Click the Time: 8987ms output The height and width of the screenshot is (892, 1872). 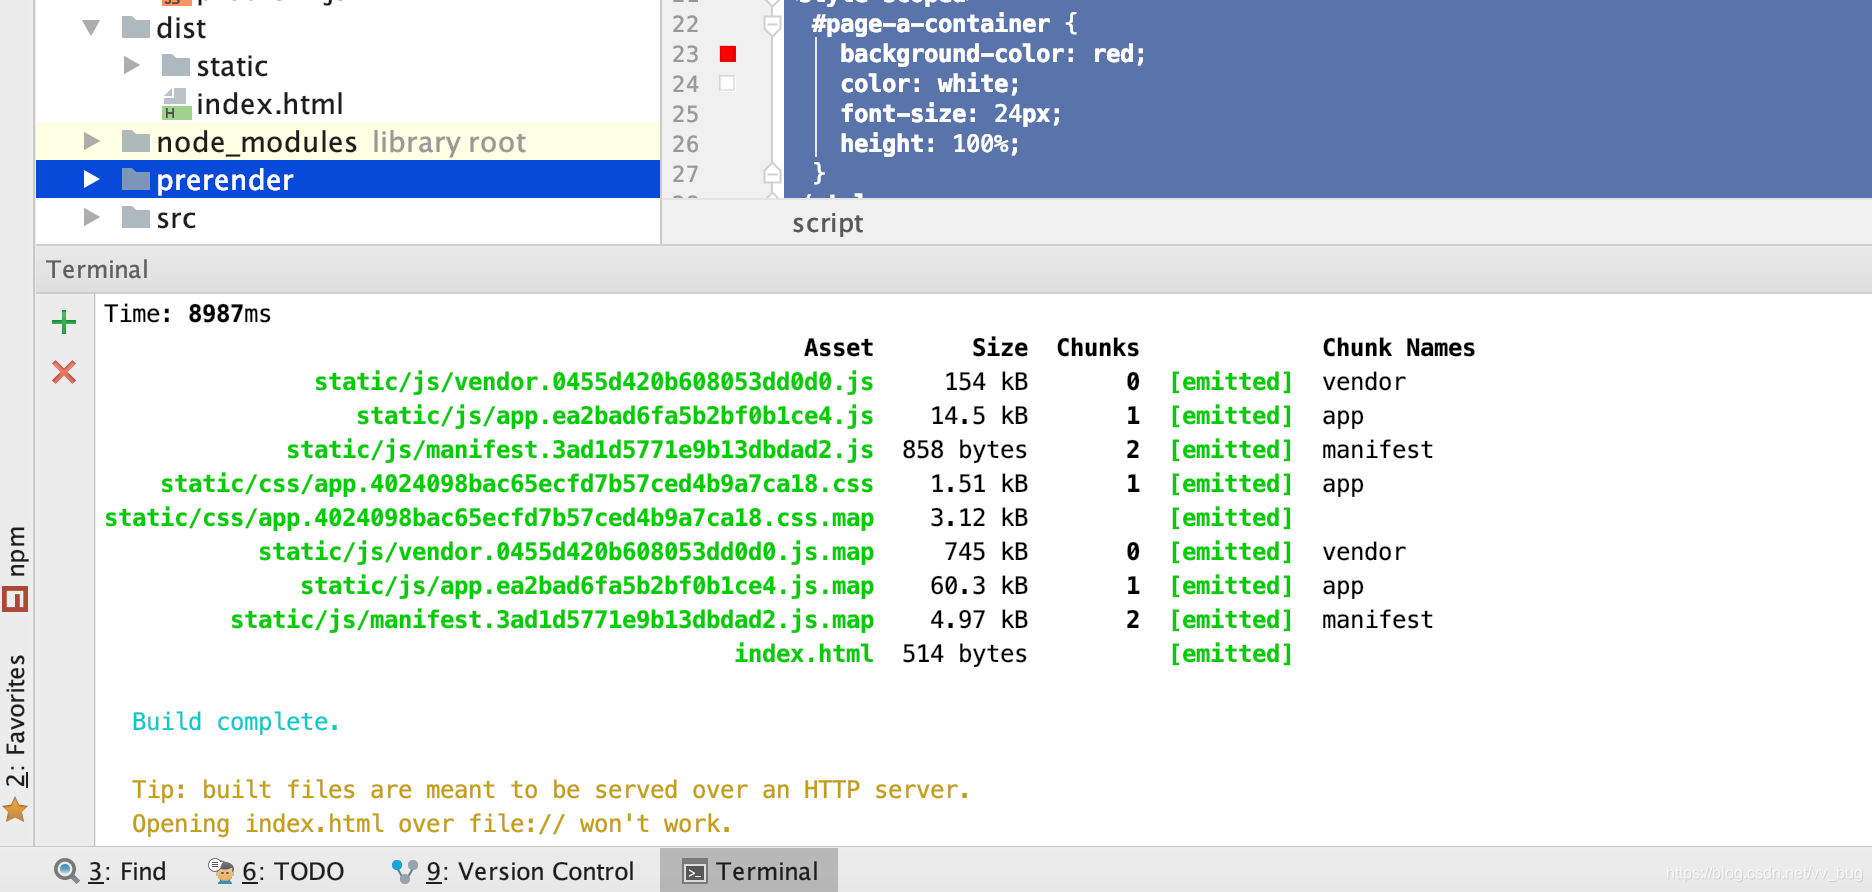click(x=188, y=314)
